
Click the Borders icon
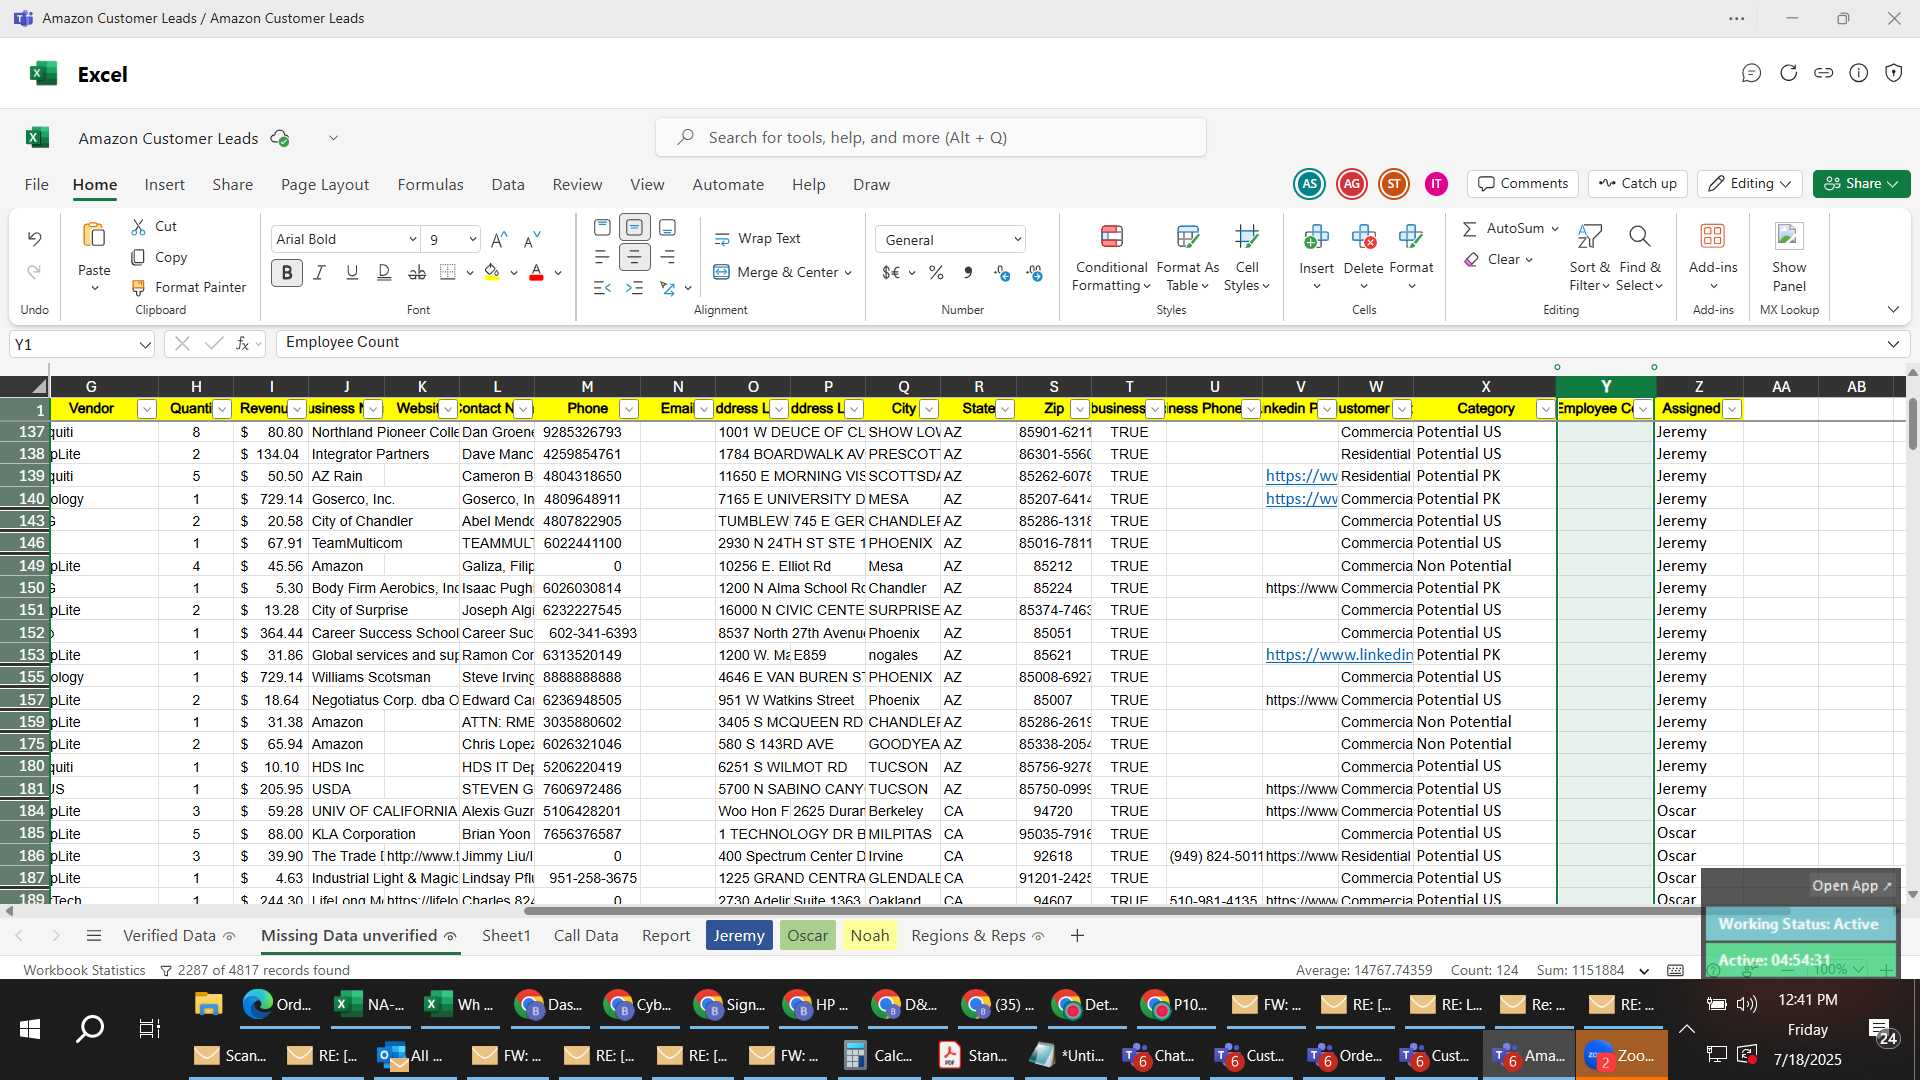448,272
